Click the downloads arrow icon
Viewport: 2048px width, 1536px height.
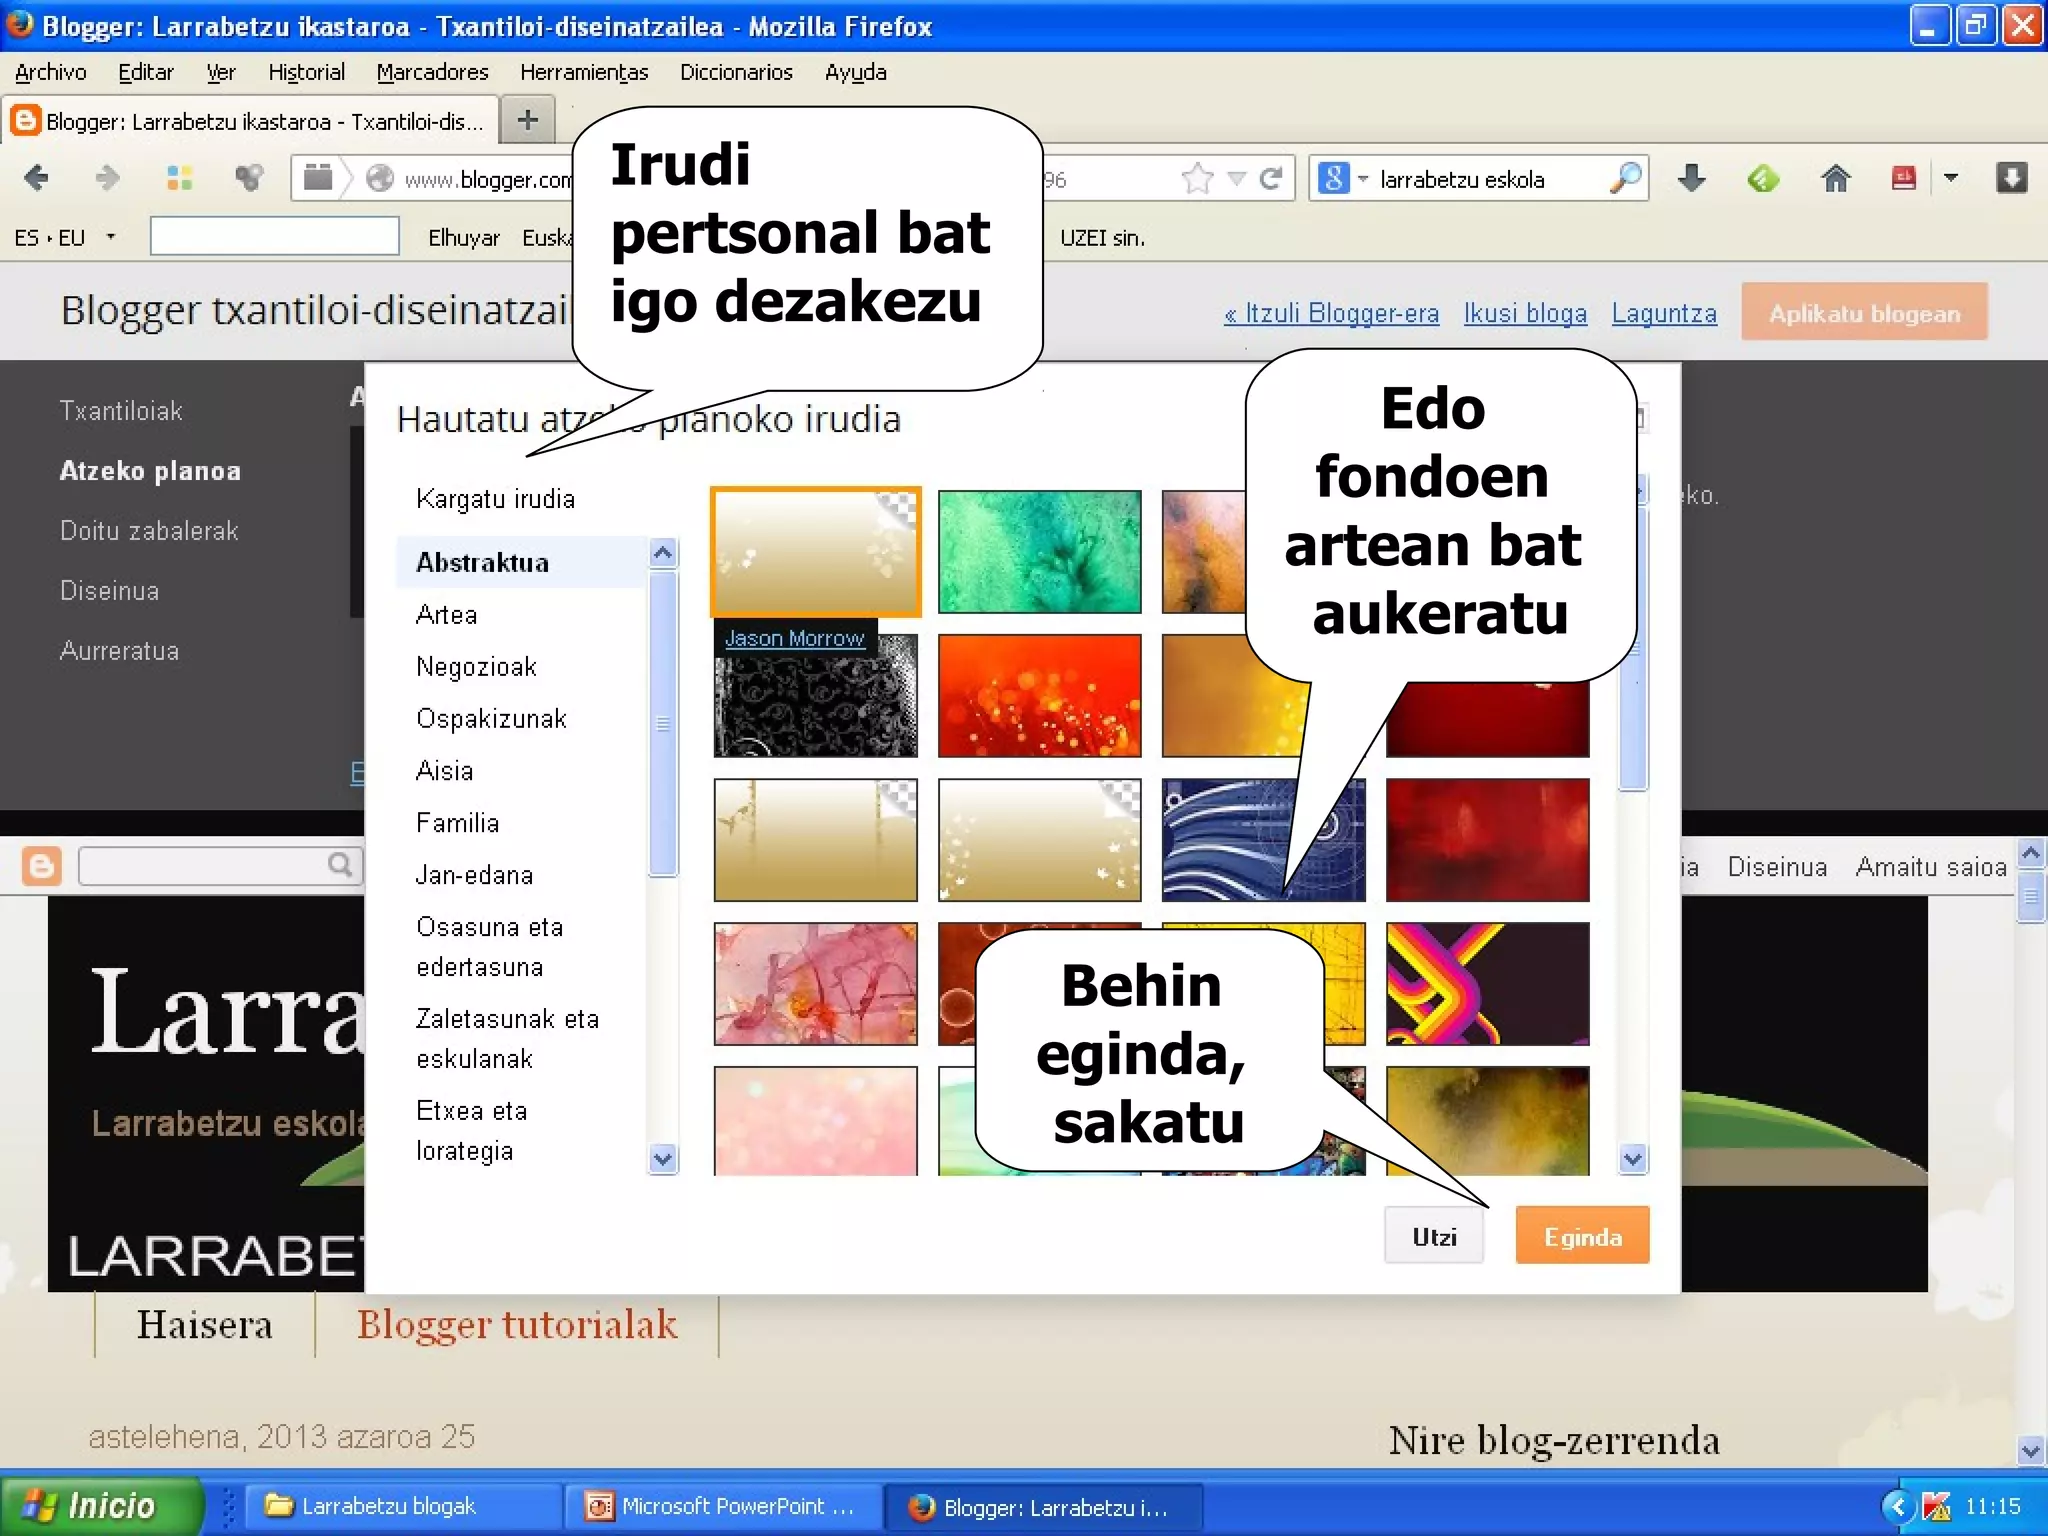(x=1691, y=179)
